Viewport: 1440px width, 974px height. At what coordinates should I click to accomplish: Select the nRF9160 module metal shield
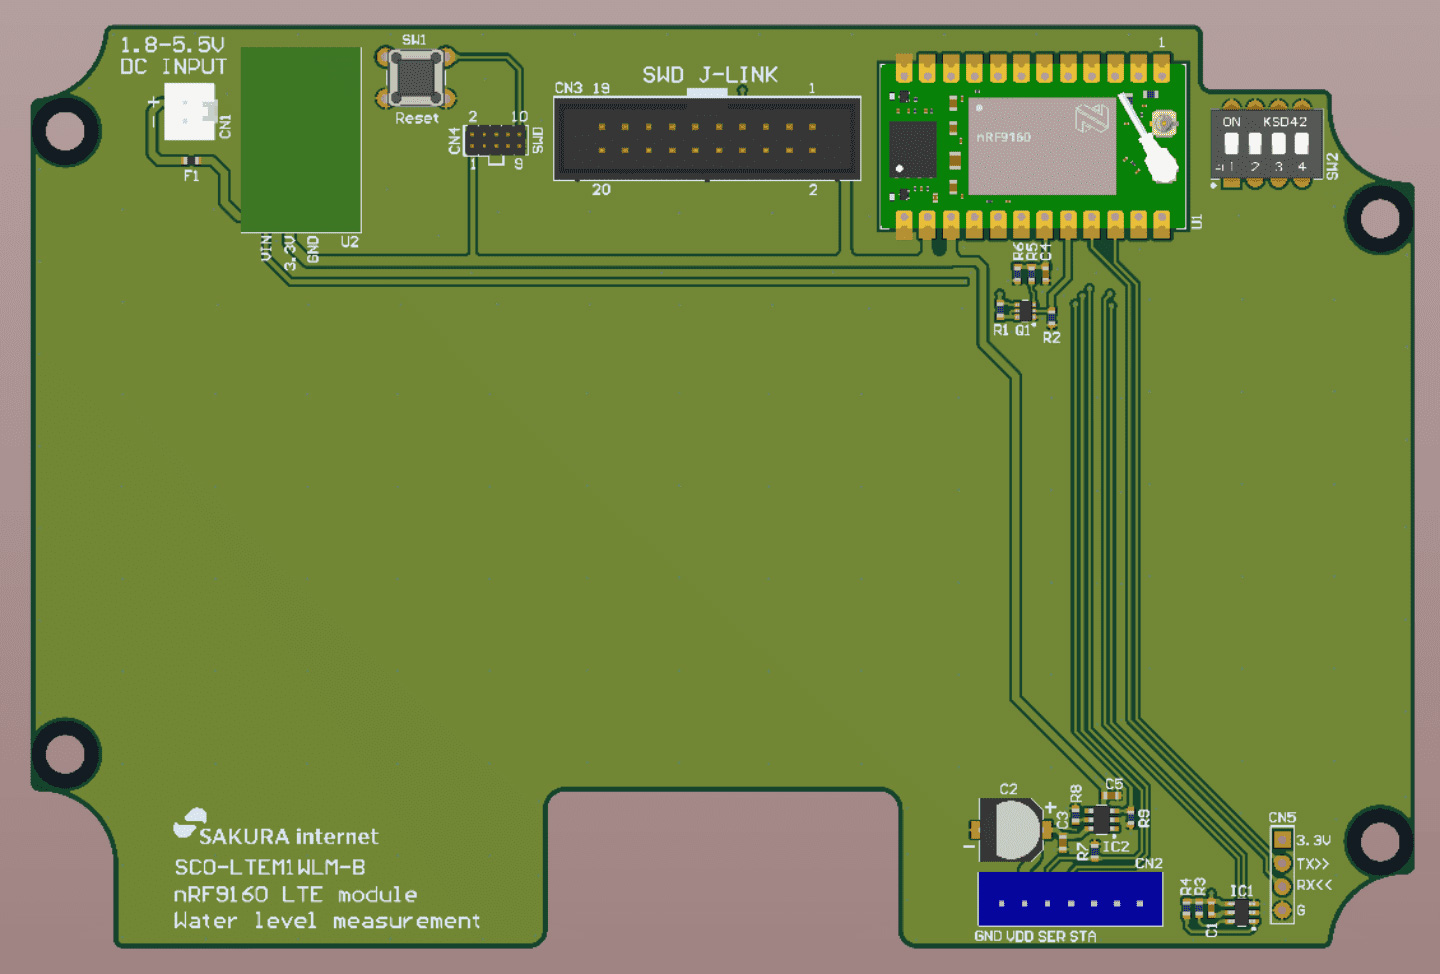(1041, 146)
